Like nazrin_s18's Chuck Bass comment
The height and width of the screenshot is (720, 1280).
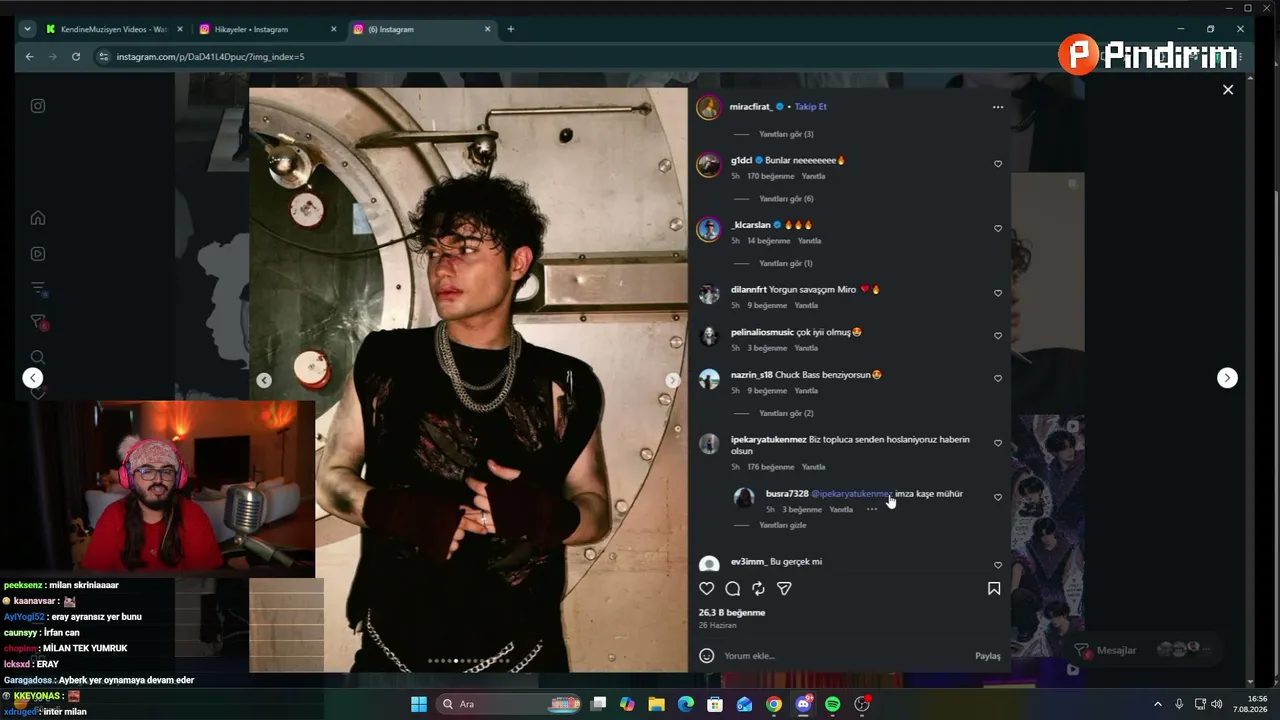coord(998,379)
